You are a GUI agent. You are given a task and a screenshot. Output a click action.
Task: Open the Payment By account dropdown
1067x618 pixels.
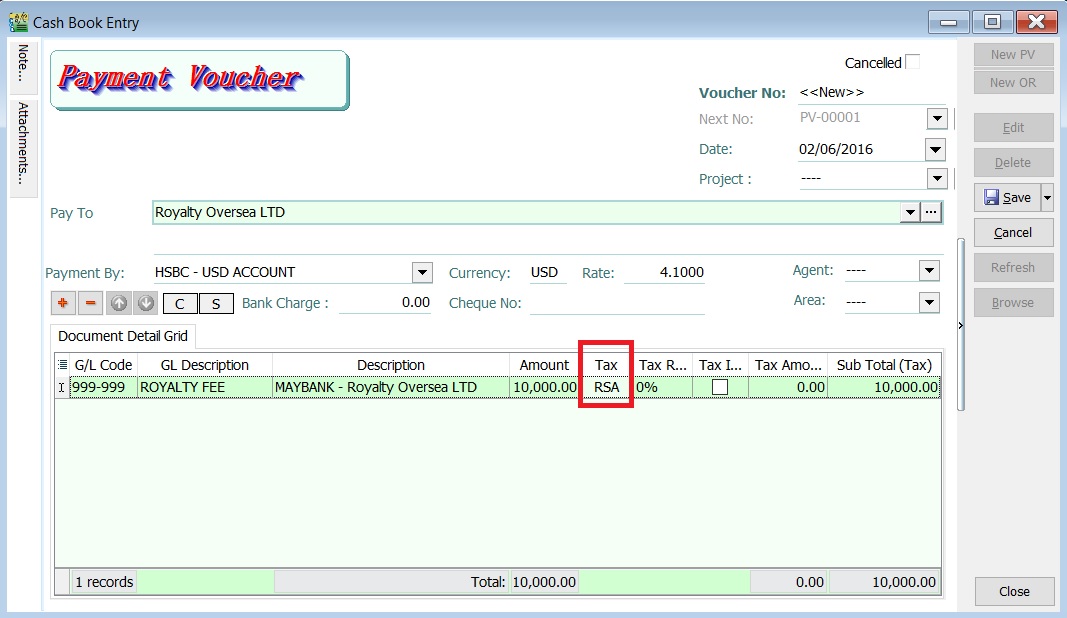tap(421, 271)
